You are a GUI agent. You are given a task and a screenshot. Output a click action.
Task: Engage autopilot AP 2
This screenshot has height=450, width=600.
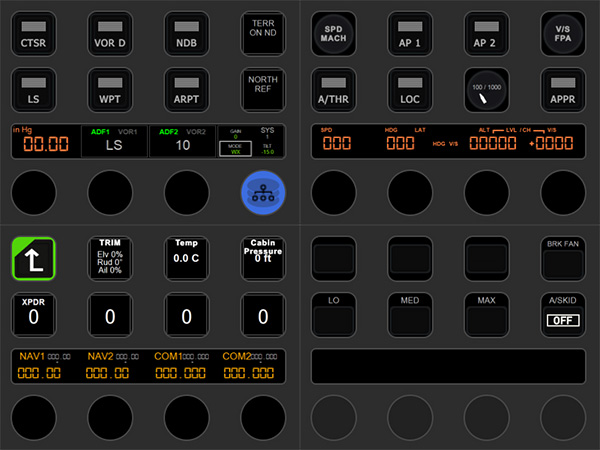click(486, 34)
